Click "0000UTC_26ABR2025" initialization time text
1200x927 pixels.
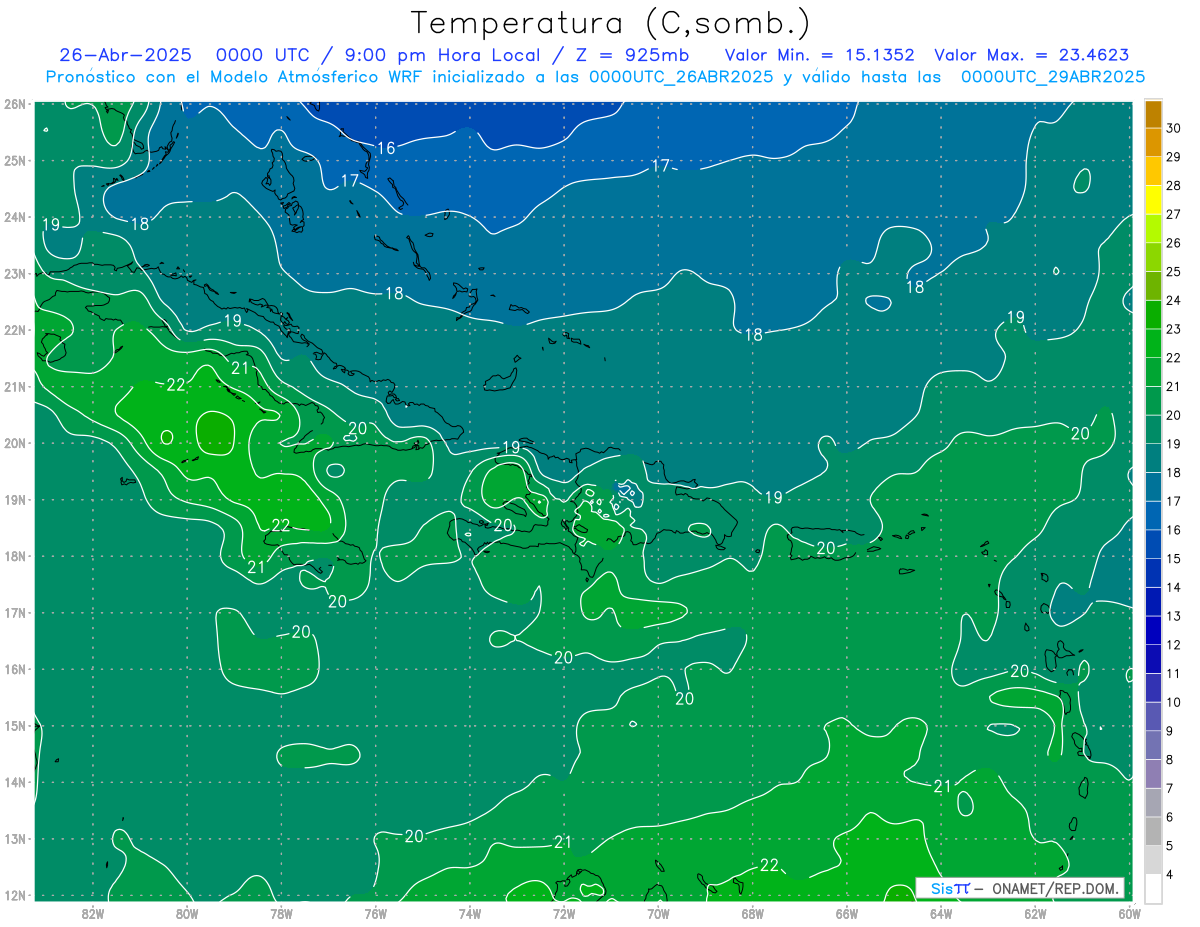click(x=681, y=77)
